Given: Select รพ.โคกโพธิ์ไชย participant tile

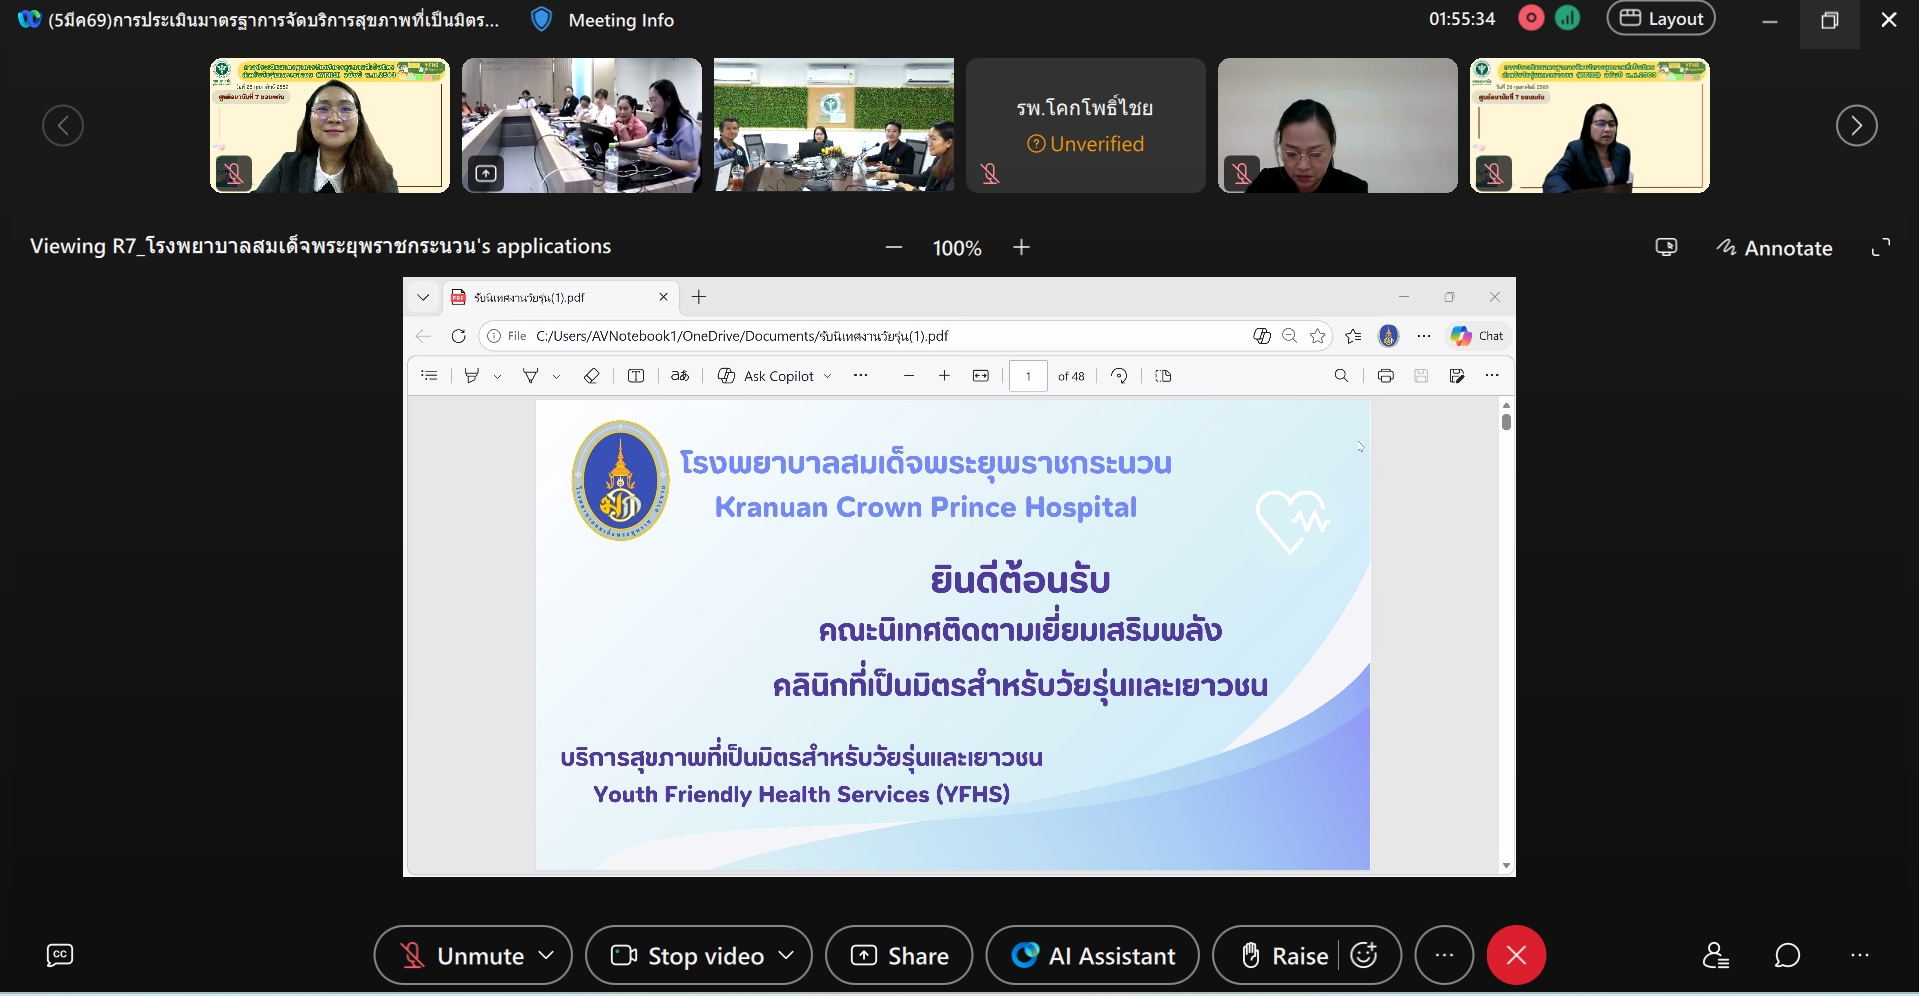Looking at the screenshot, I should [1085, 125].
